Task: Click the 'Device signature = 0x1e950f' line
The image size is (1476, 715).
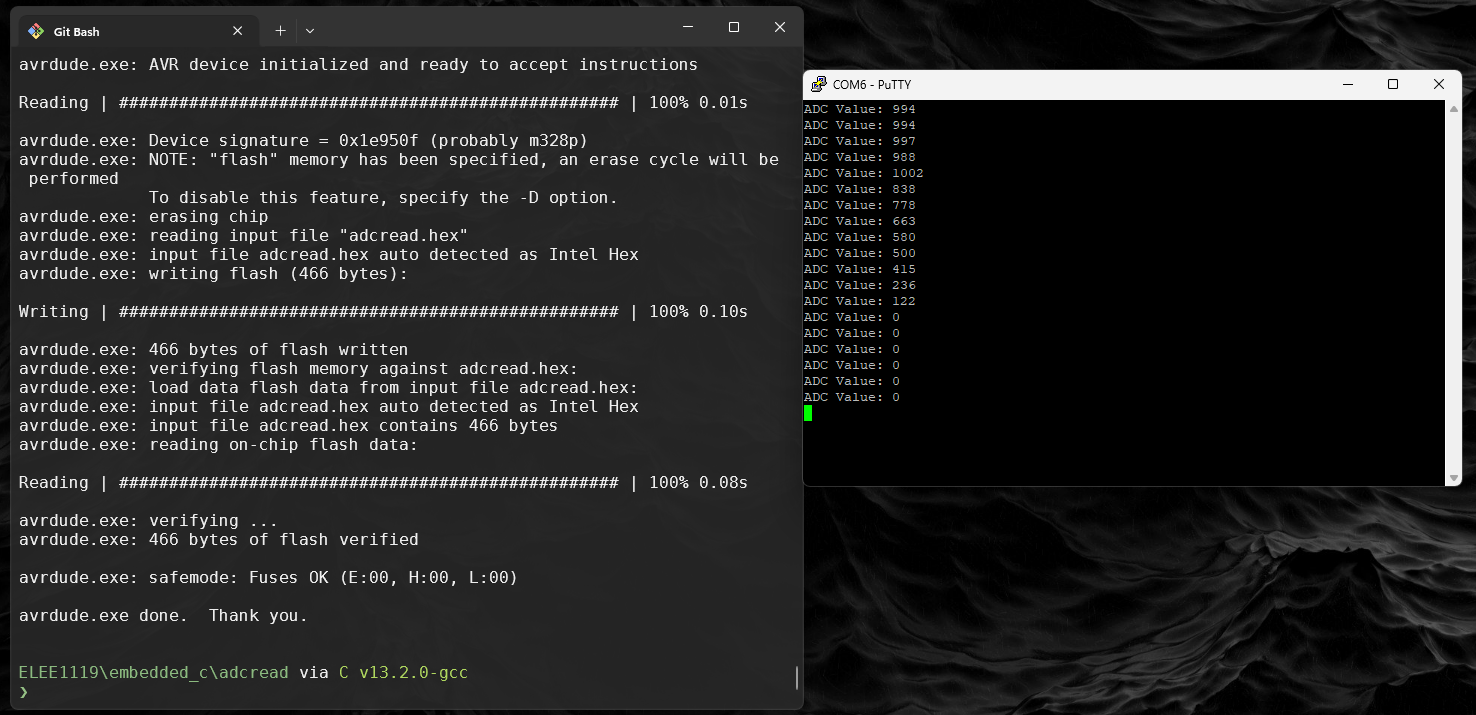Action: click(x=303, y=140)
